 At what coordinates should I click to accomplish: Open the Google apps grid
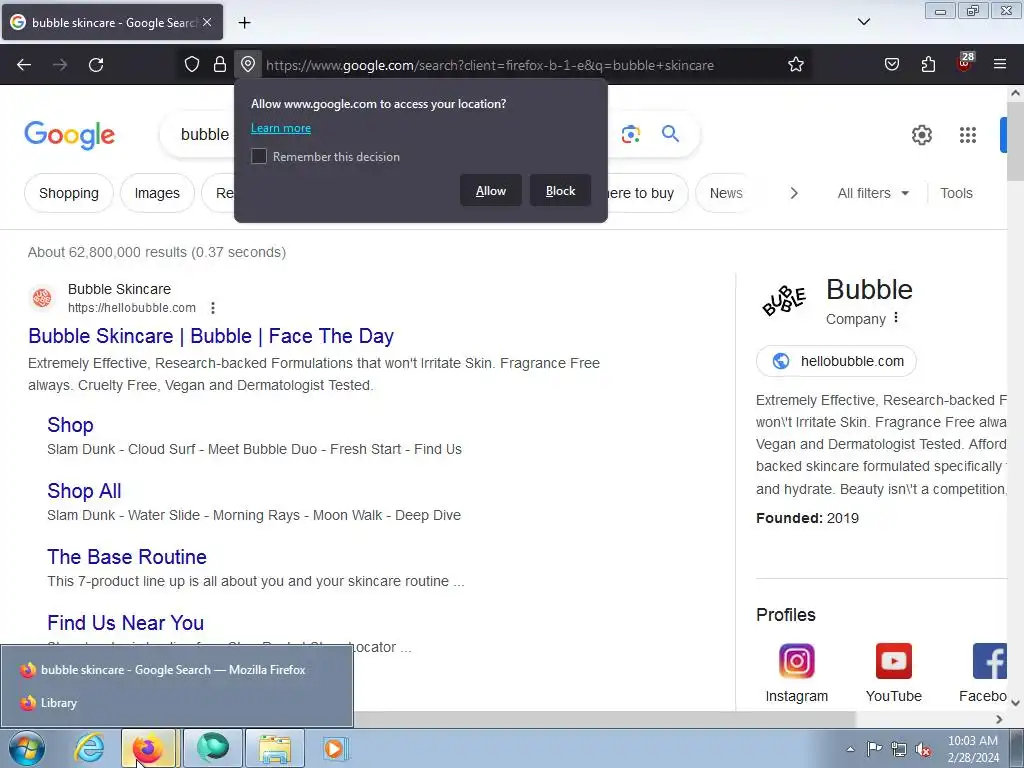click(x=968, y=135)
